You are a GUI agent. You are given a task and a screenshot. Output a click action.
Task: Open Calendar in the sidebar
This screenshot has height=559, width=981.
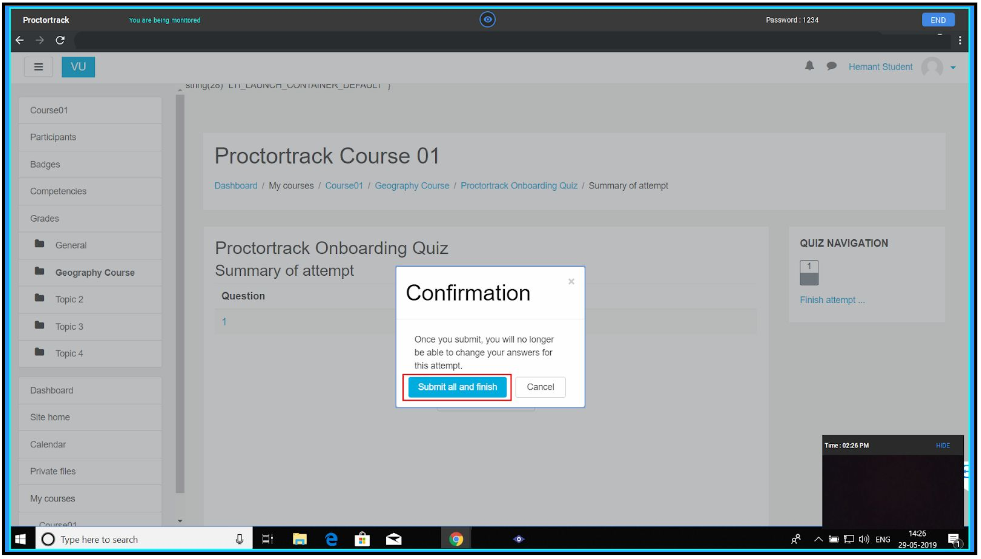[x=90, y=444]
